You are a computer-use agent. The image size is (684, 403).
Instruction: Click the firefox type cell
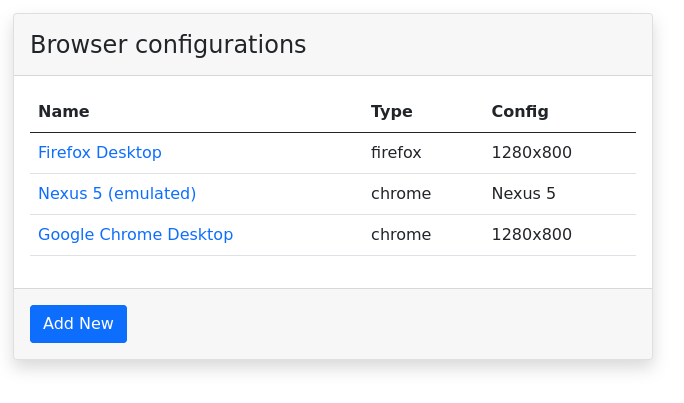pos(396,153)
